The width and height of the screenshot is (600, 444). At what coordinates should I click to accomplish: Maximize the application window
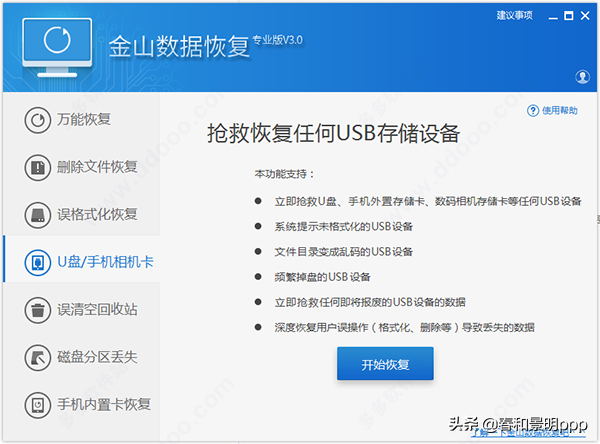point(569,16)
